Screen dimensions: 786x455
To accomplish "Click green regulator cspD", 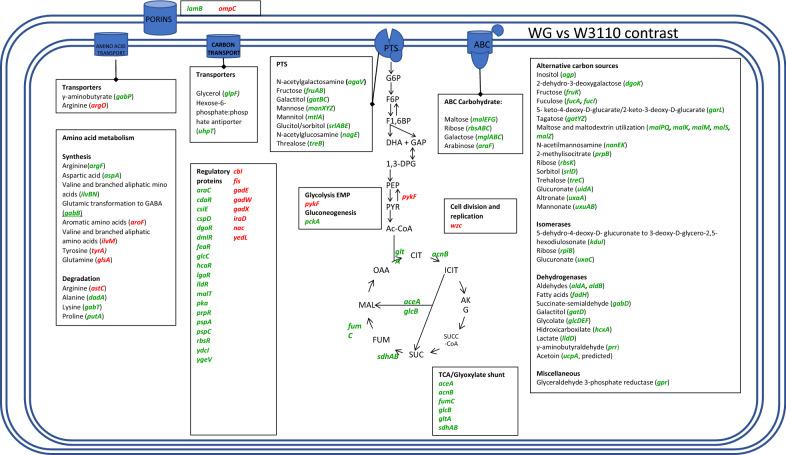I will (204, 218).
